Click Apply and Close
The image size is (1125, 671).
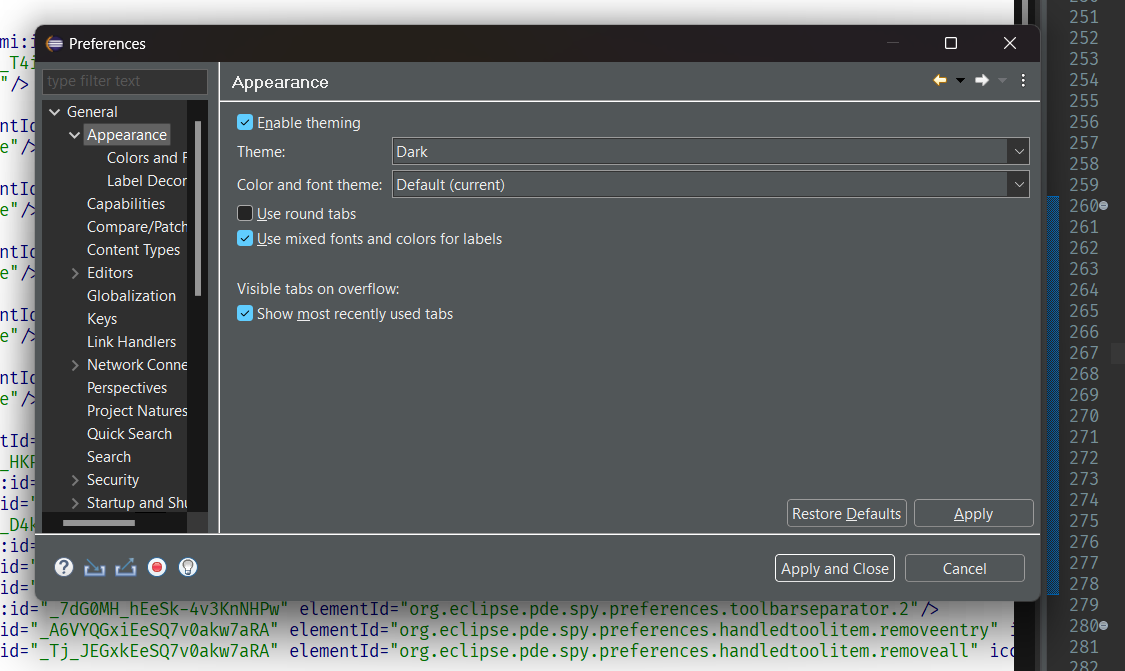click(834, 567)
